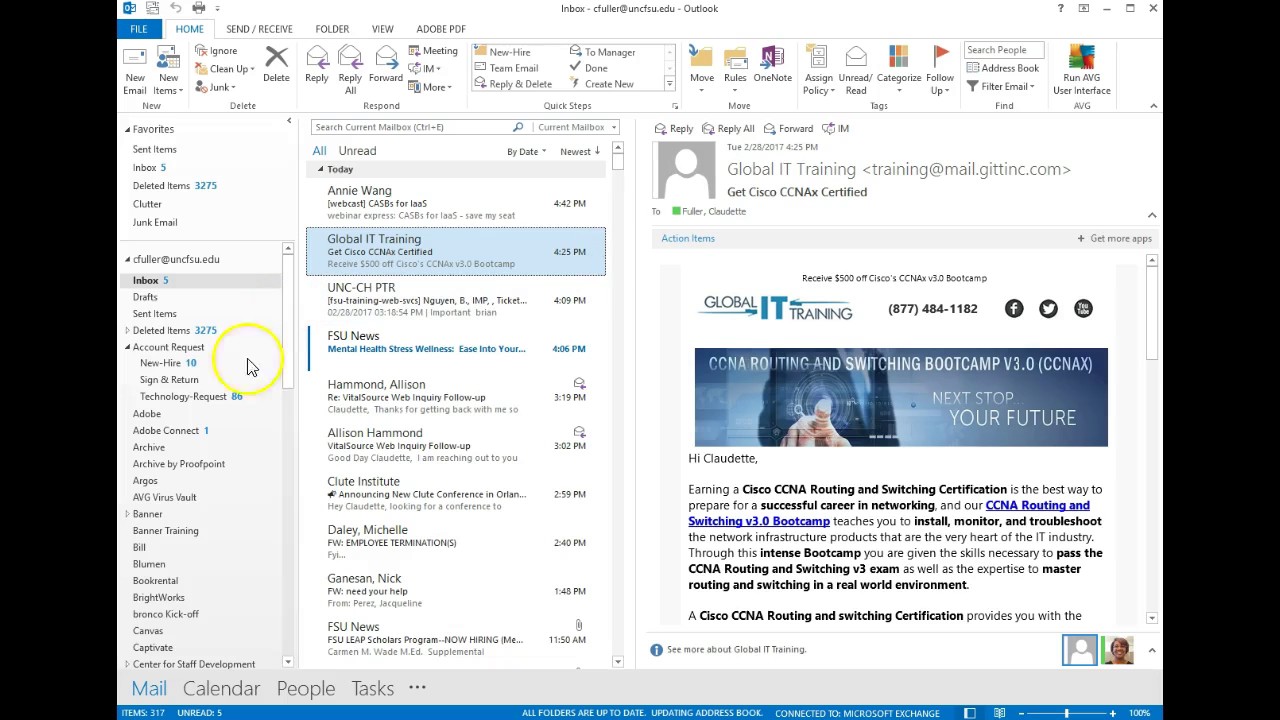
Task: Click the Delete X icon in ribbon
Action: (276, 58)
